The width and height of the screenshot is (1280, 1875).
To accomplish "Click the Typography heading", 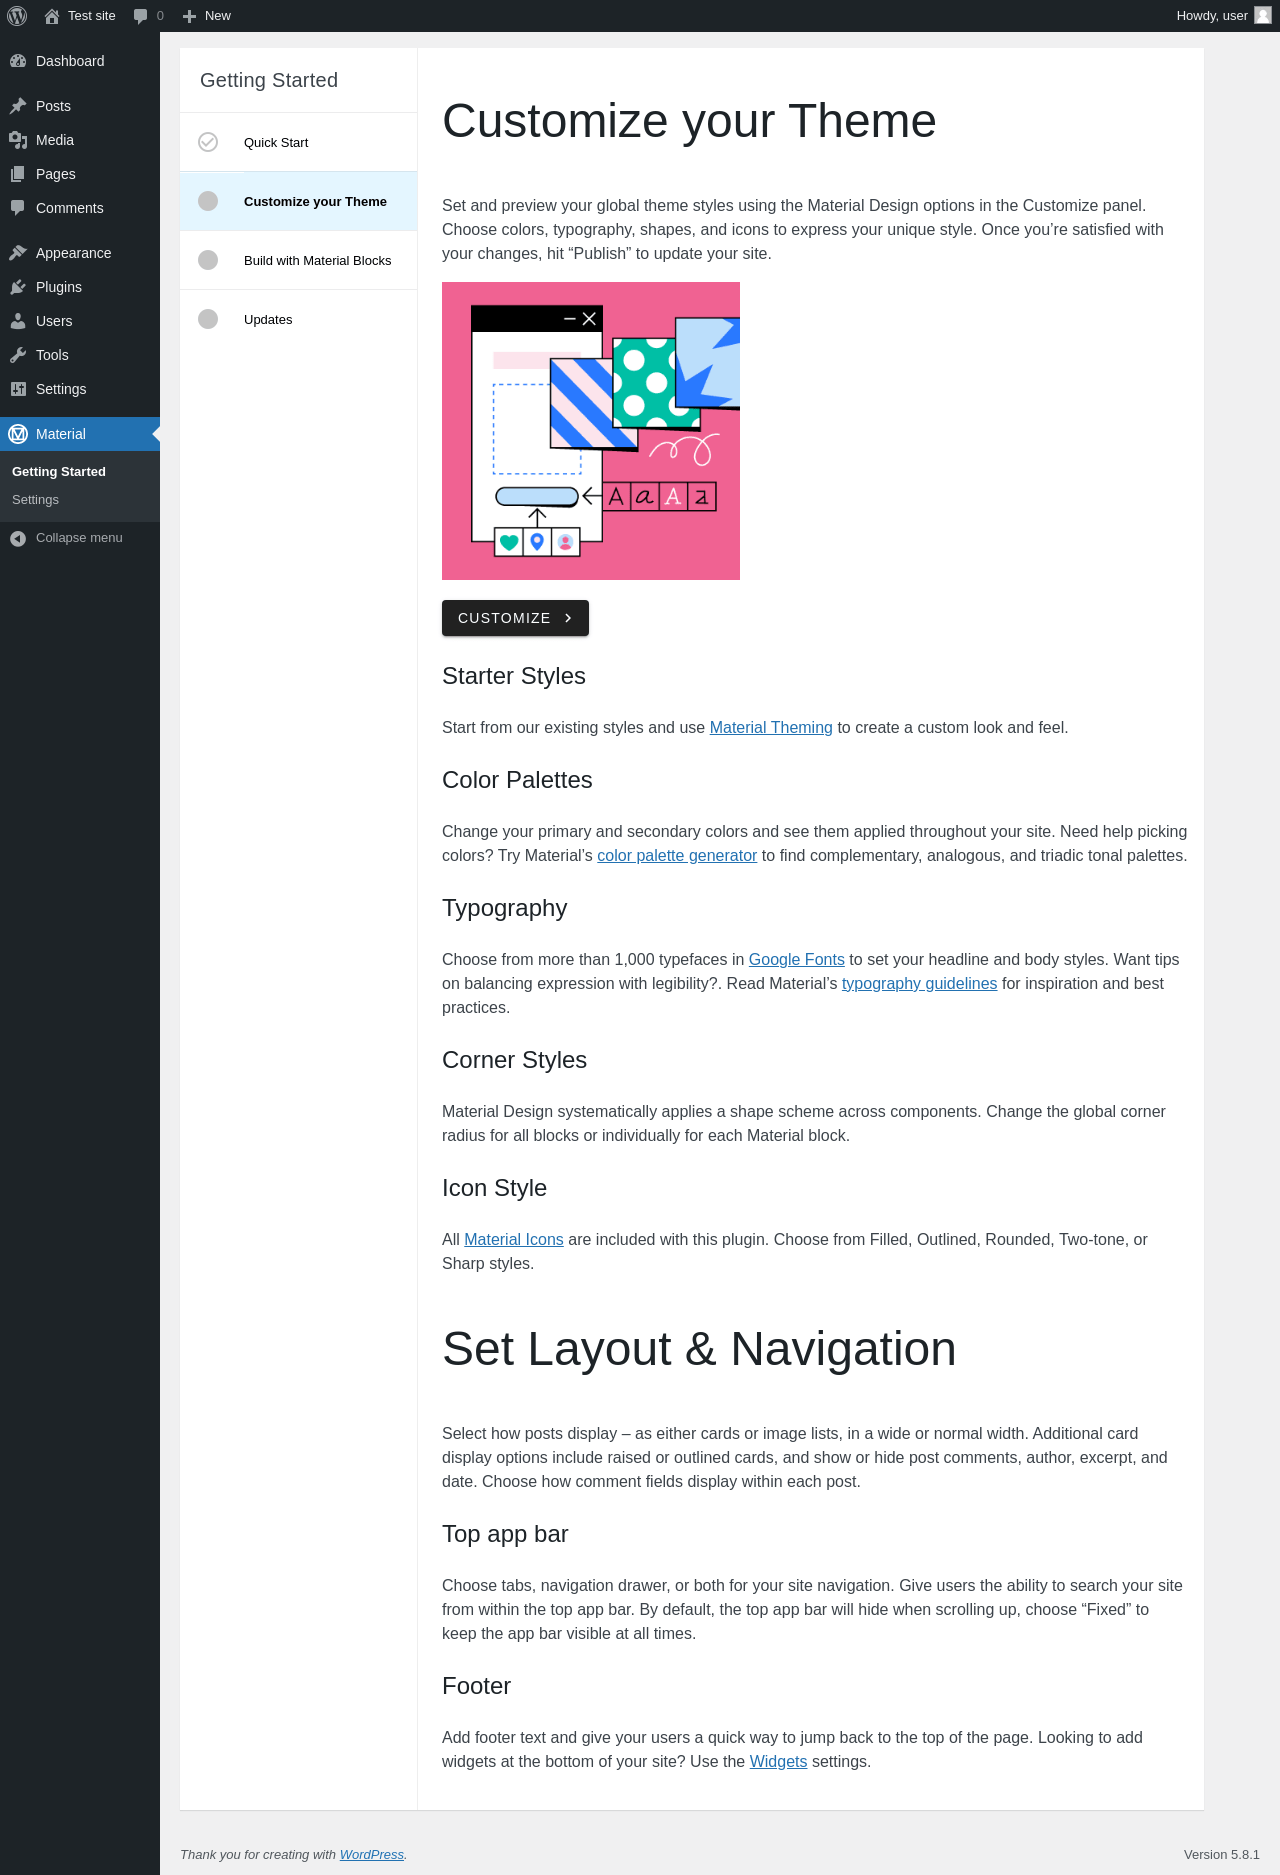I will [505, 908].
